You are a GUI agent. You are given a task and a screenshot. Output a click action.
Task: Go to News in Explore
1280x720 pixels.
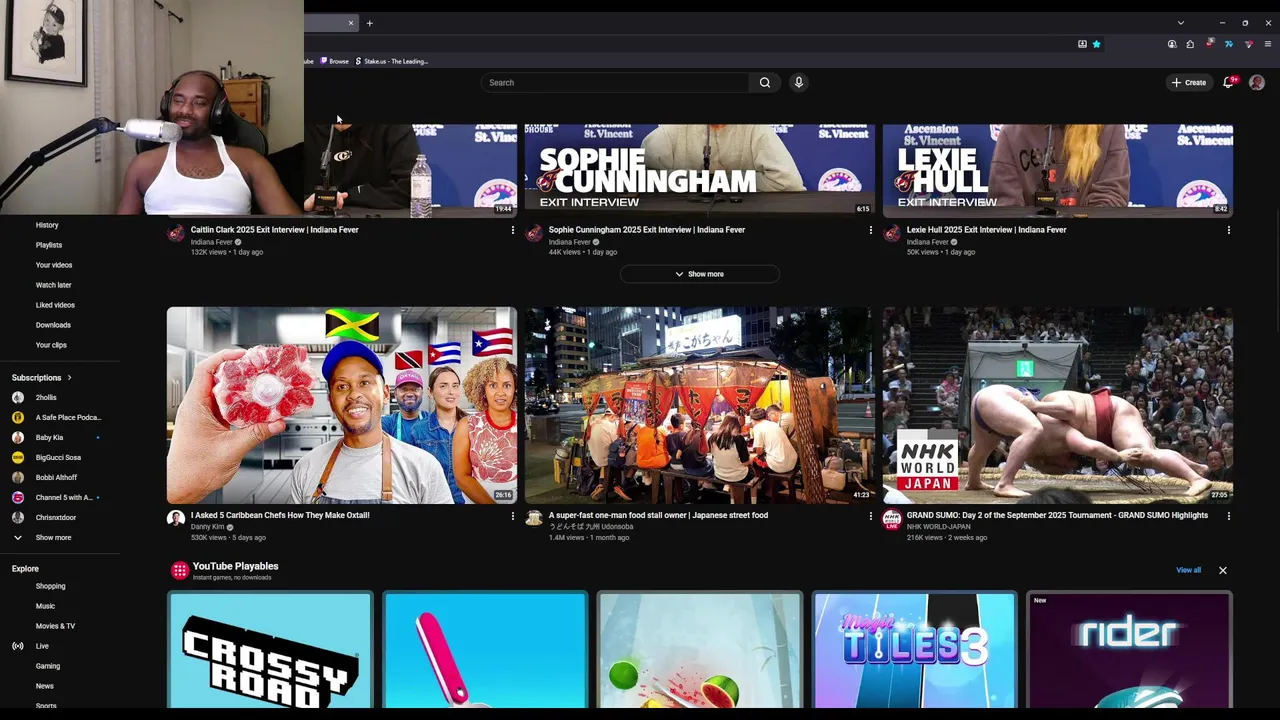click(x=45, y=686)
